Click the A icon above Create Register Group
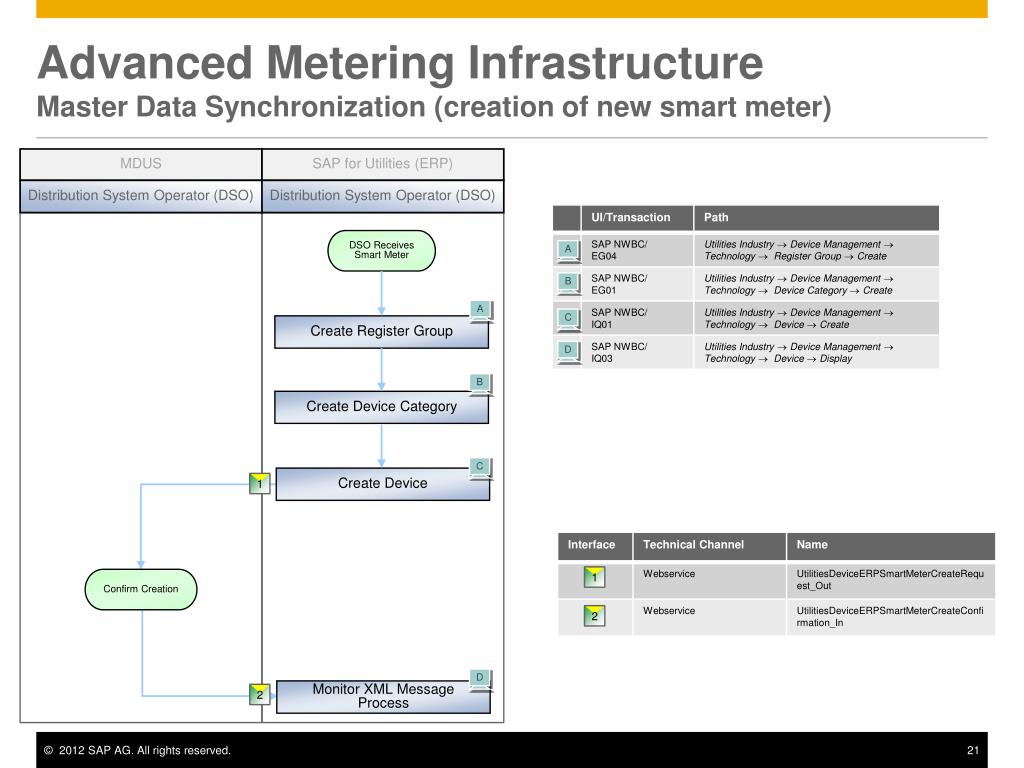This screenshot has height=768, width=1024. [481, 310]
